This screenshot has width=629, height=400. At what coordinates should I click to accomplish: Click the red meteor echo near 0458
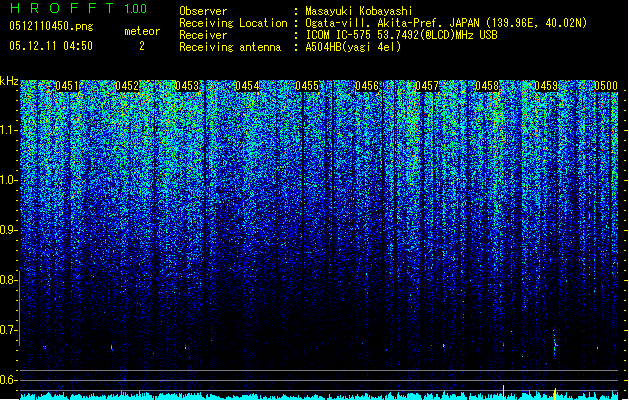(503, 344)
